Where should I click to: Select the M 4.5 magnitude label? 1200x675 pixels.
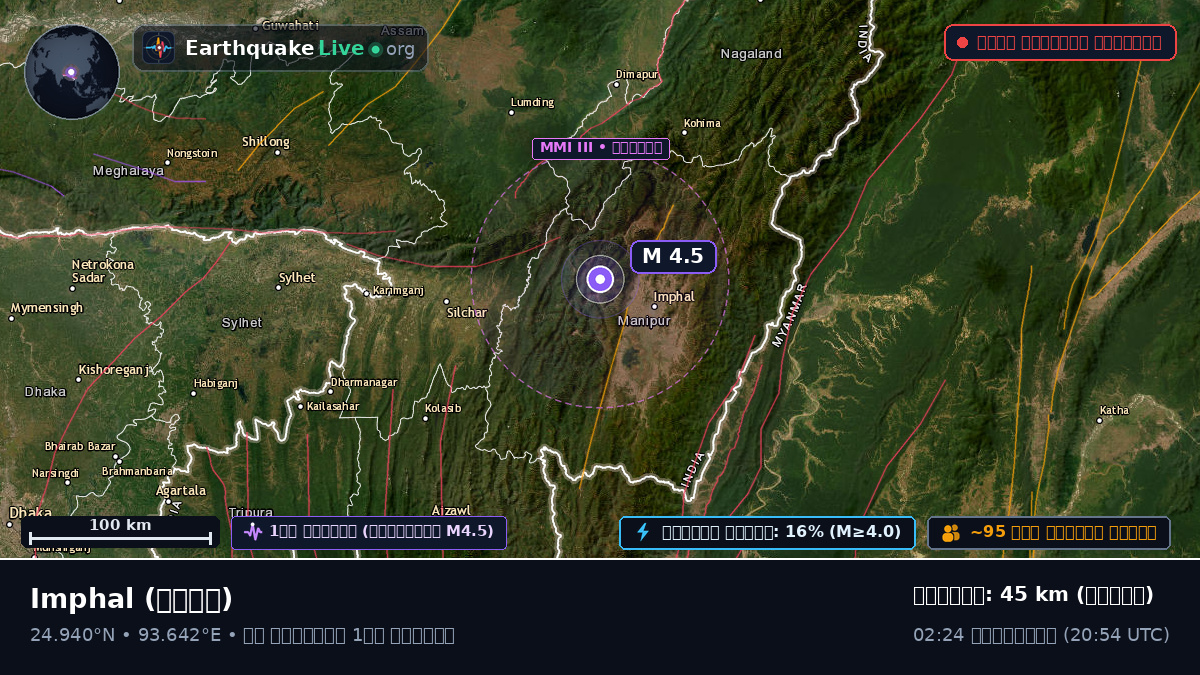click(673, 256)
